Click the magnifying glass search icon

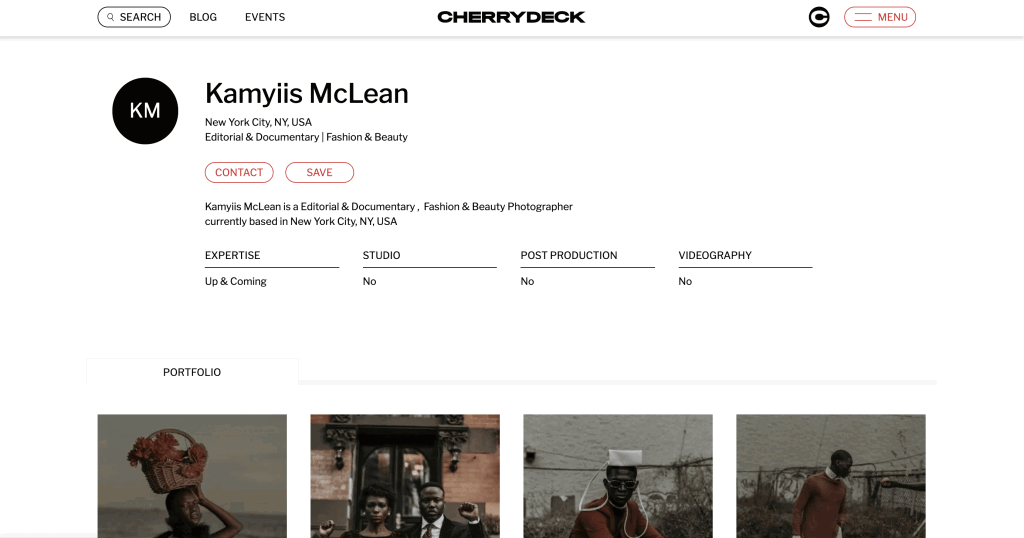pos(110,17)
